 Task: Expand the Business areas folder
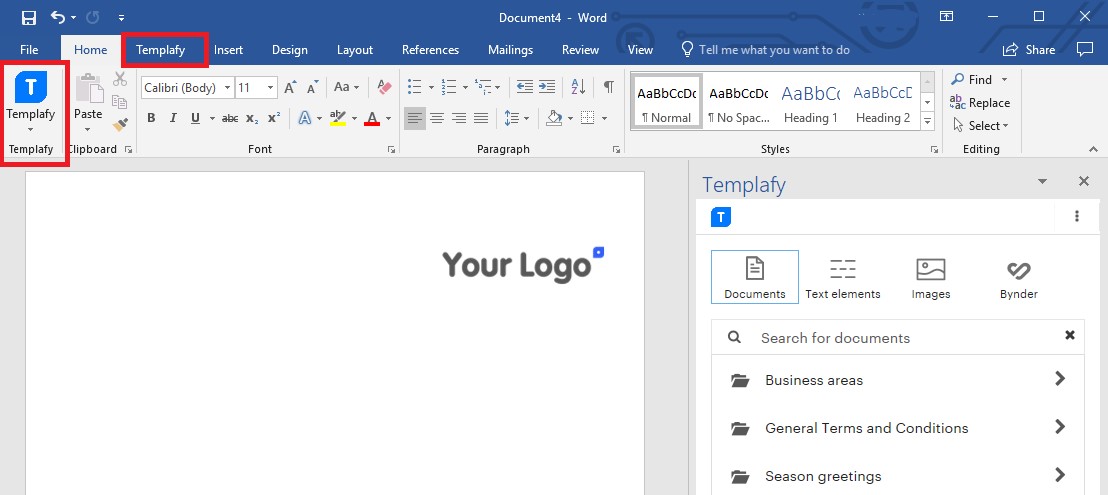coord(897,380)
